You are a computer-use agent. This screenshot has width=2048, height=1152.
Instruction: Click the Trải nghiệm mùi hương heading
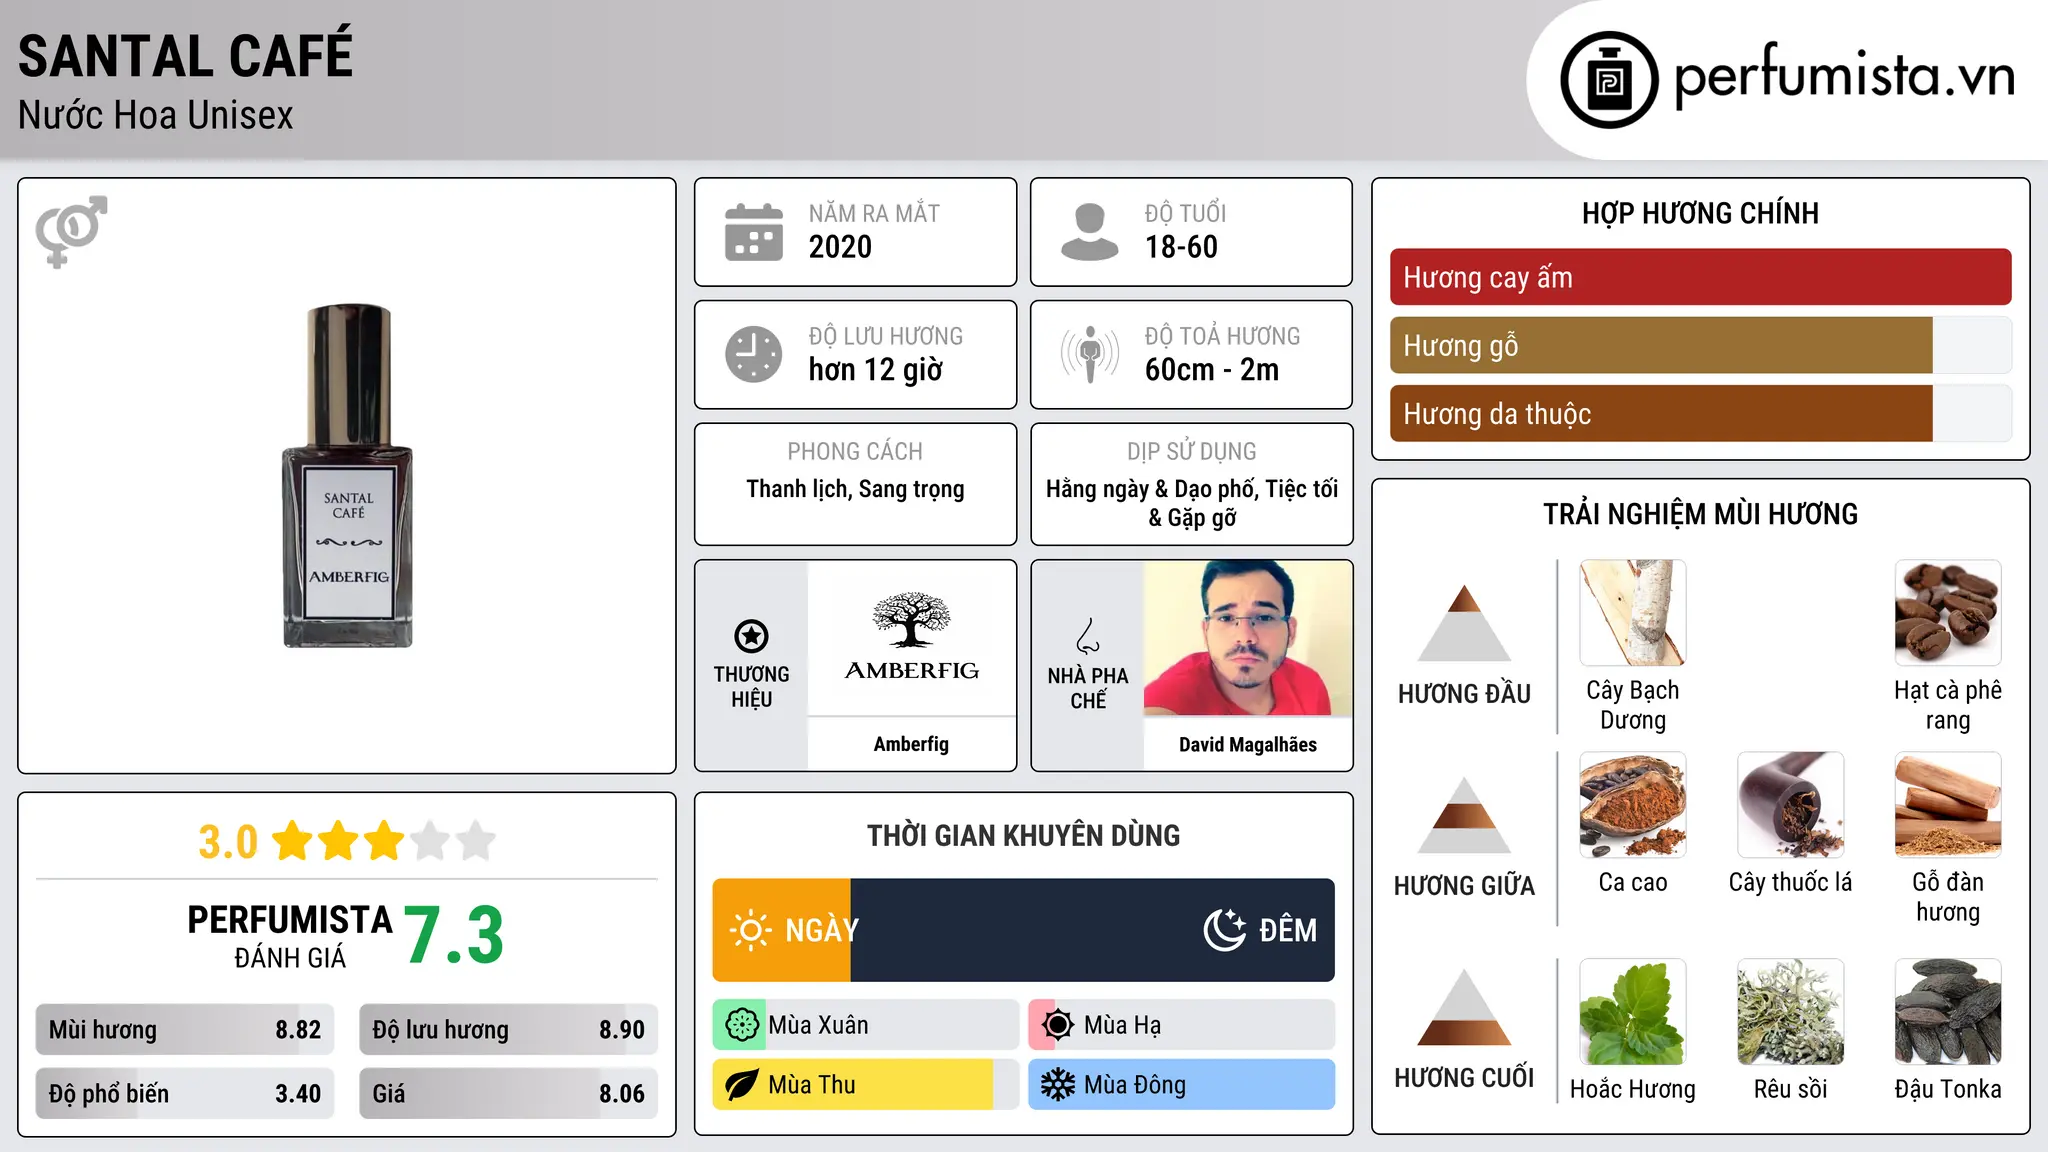[x=1700, y=514]
